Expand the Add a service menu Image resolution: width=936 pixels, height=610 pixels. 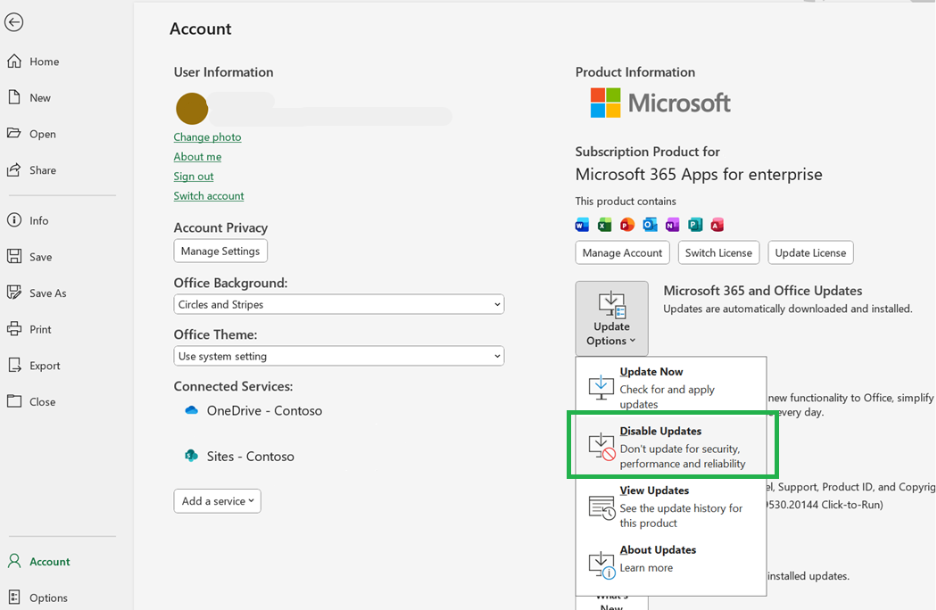217,500
